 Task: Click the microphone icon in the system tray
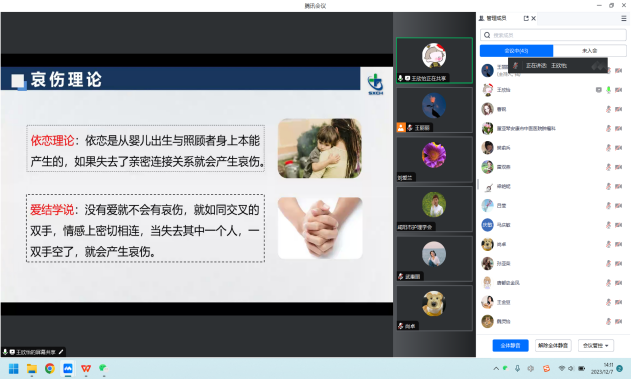tap(518, 369)
